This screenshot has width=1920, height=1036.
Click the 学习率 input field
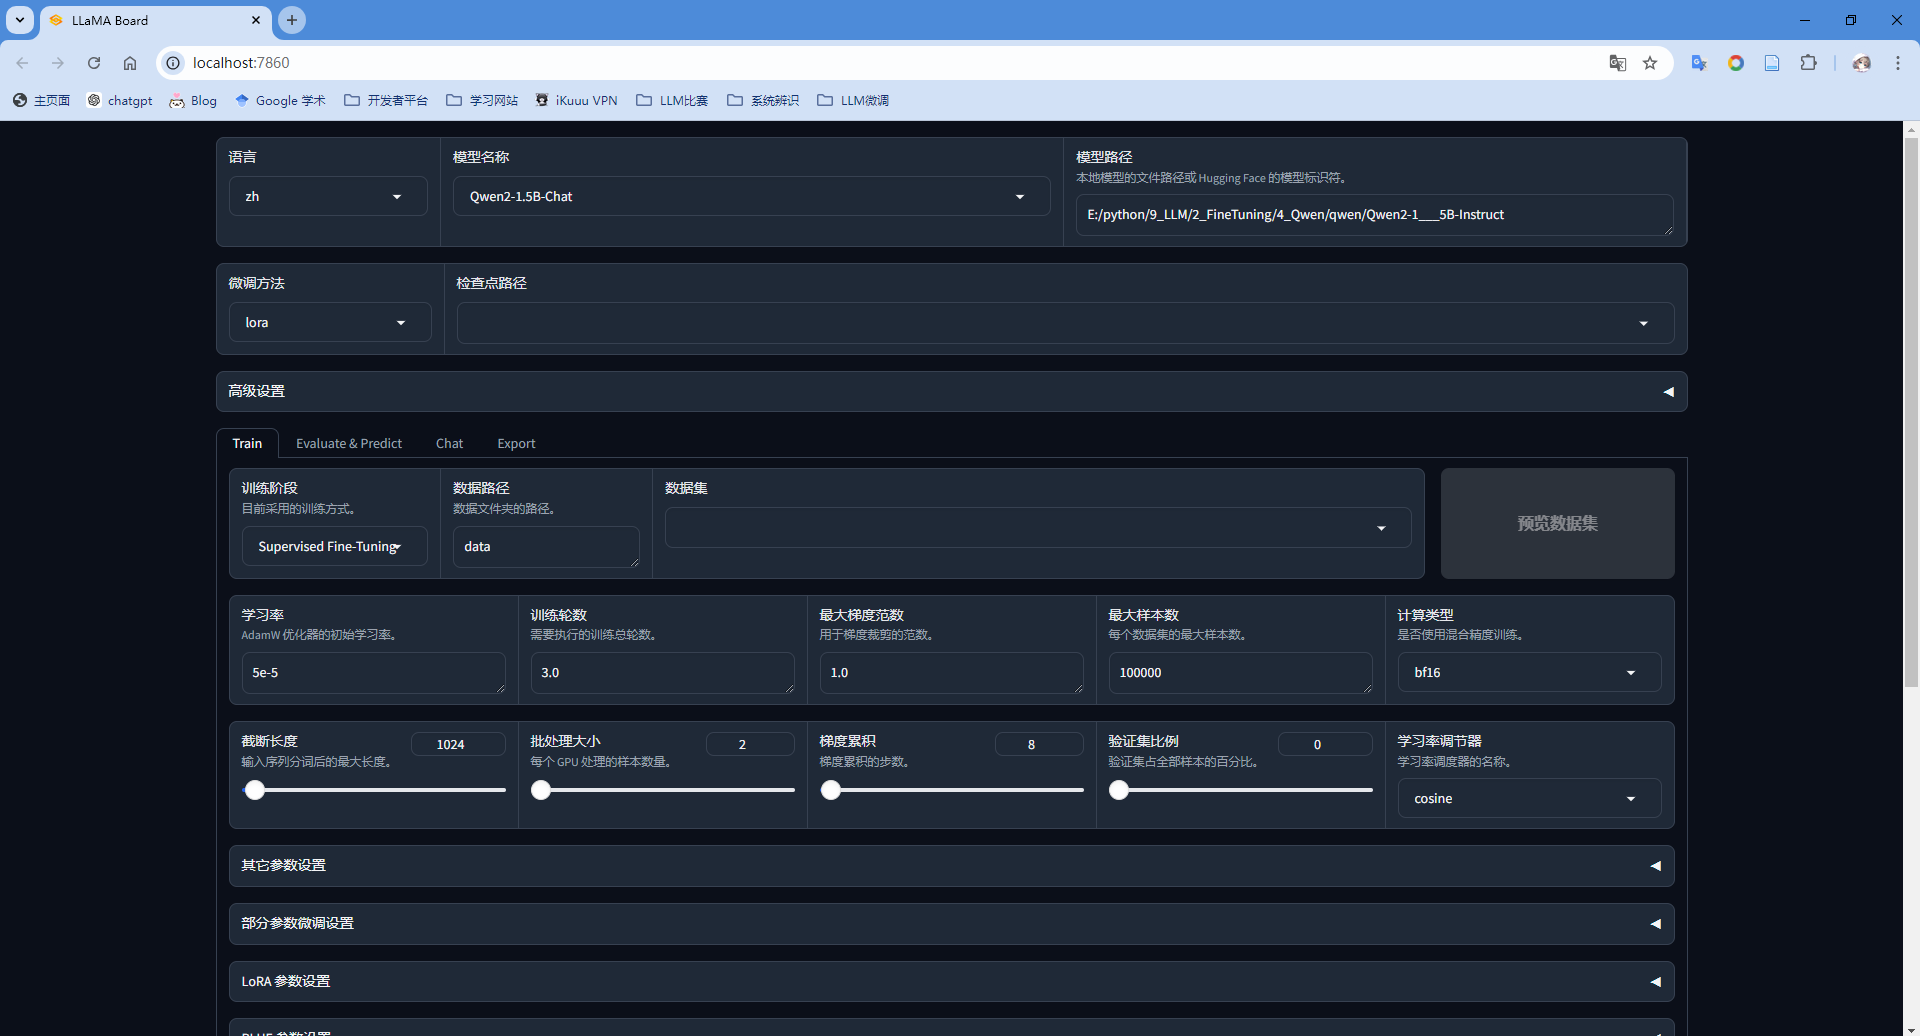click(x=372, y=673)
